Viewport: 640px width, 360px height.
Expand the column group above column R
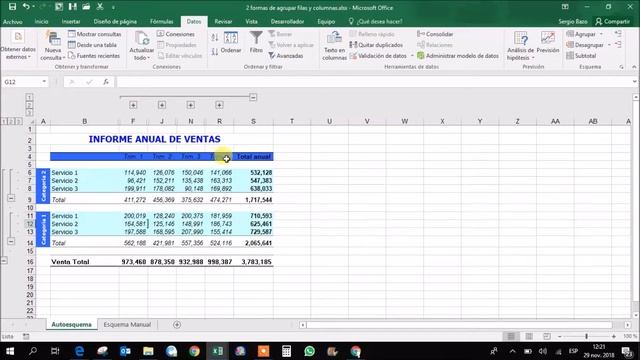(x=219, y=105)
